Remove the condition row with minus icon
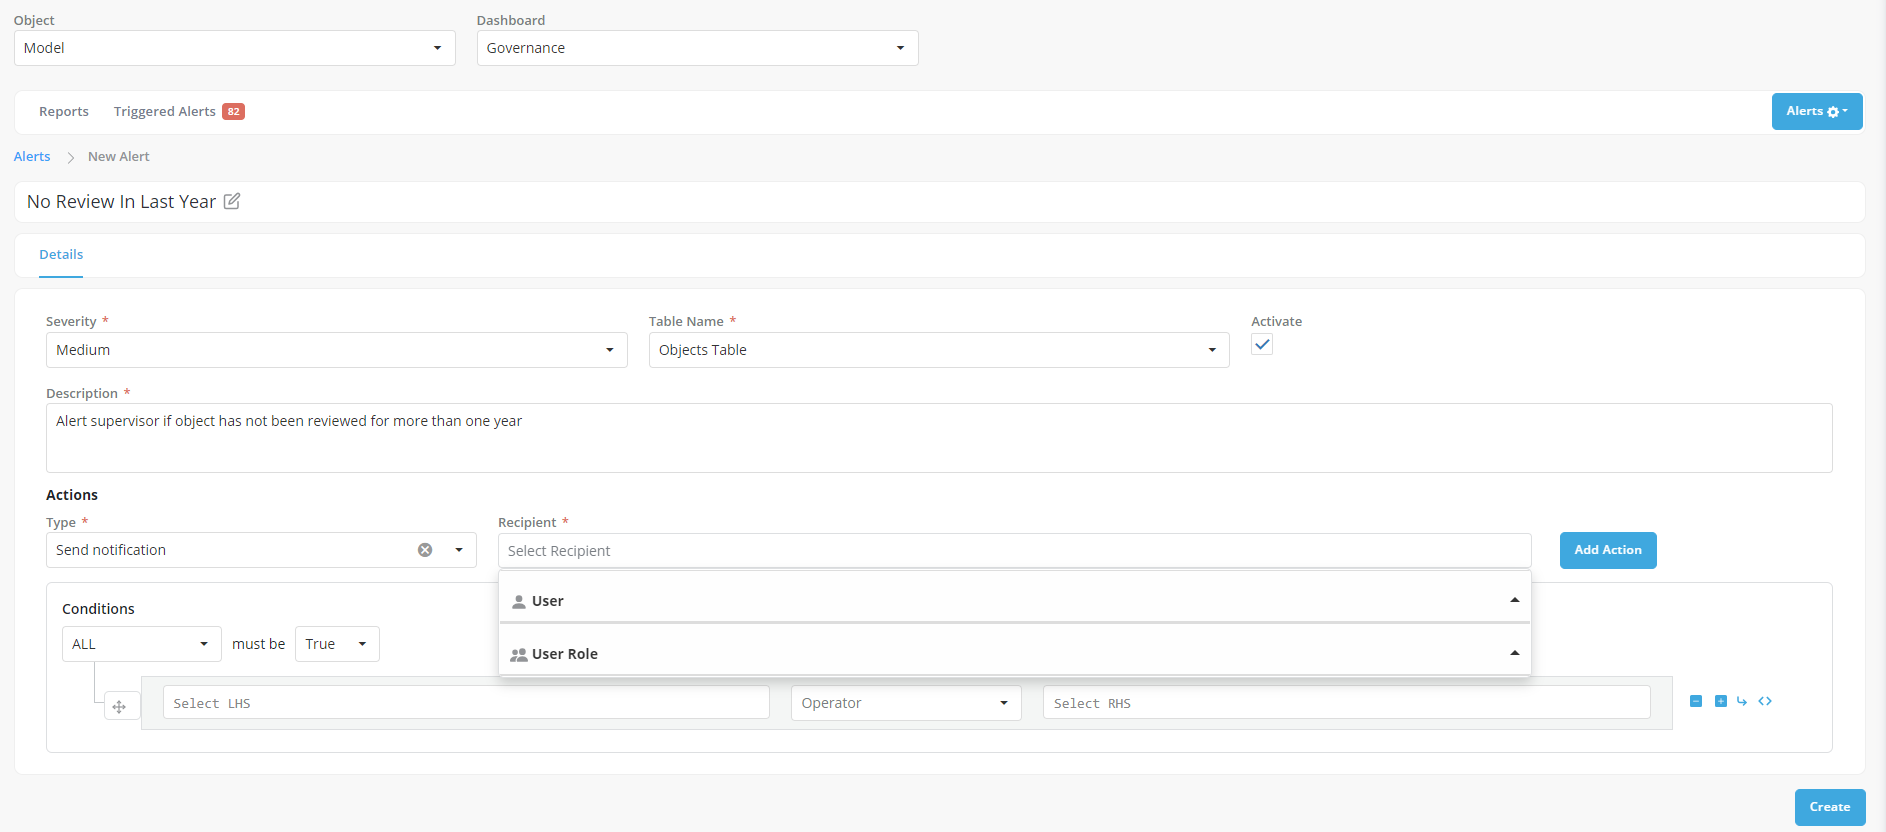 click(x=1696, y=701)
